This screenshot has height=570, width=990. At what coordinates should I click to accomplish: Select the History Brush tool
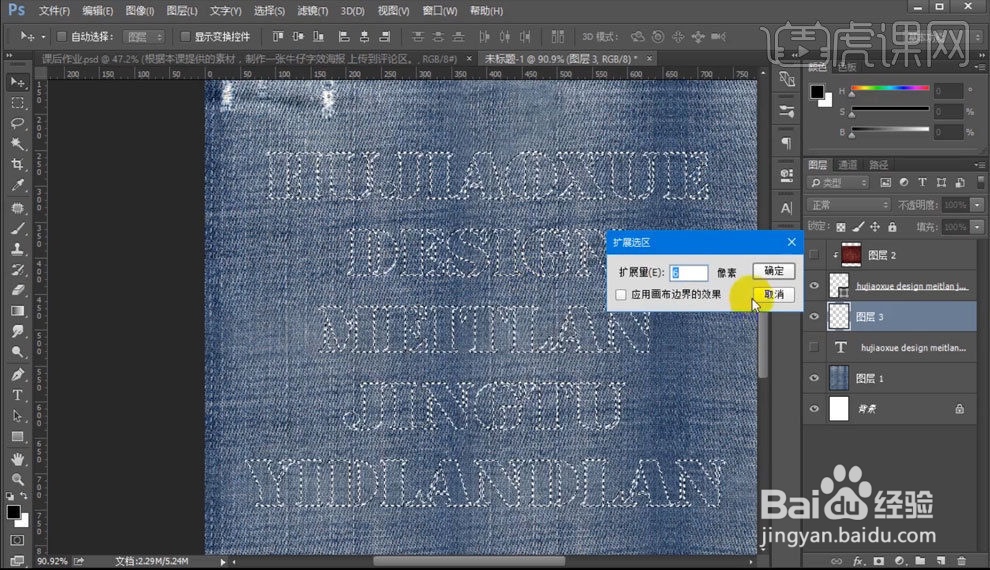point(18,270)
